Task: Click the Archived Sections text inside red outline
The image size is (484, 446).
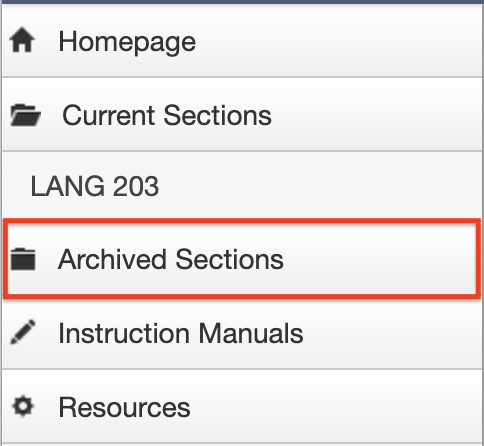Action: [171, 259]
